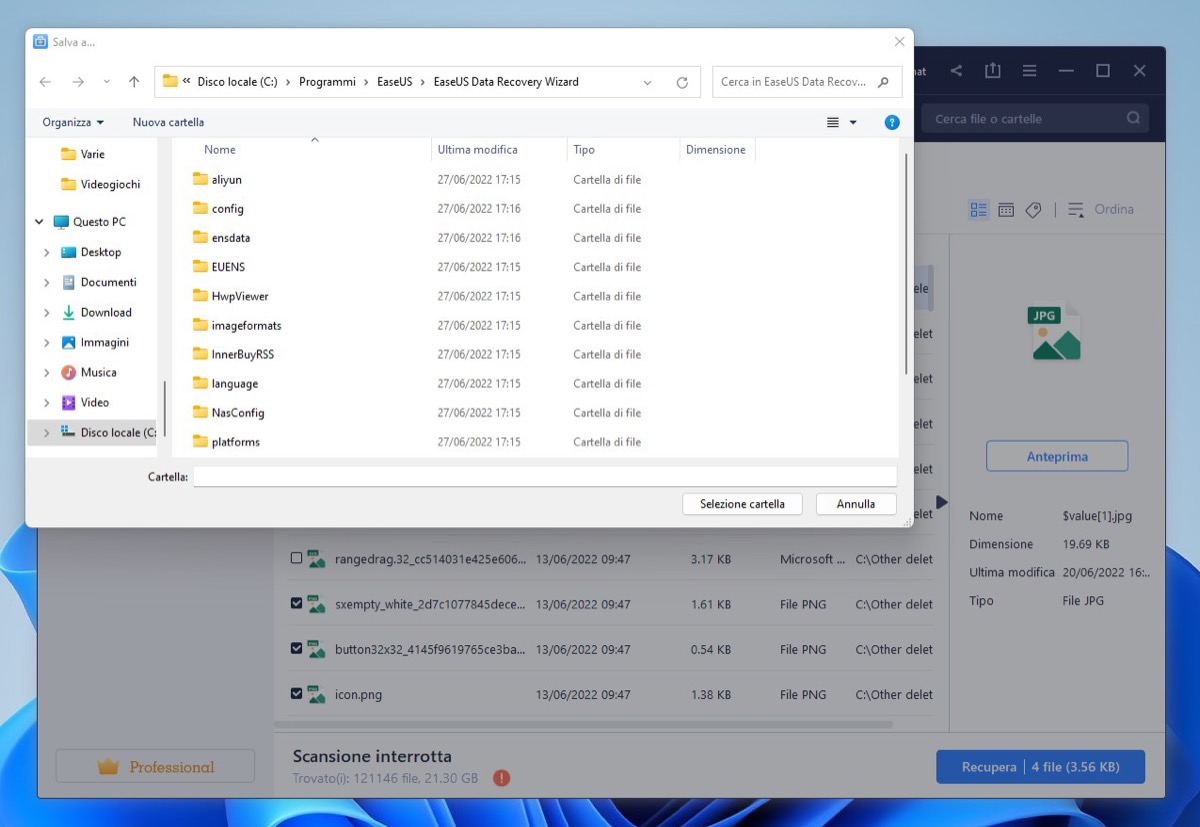Select the language folder

point(235,384)
